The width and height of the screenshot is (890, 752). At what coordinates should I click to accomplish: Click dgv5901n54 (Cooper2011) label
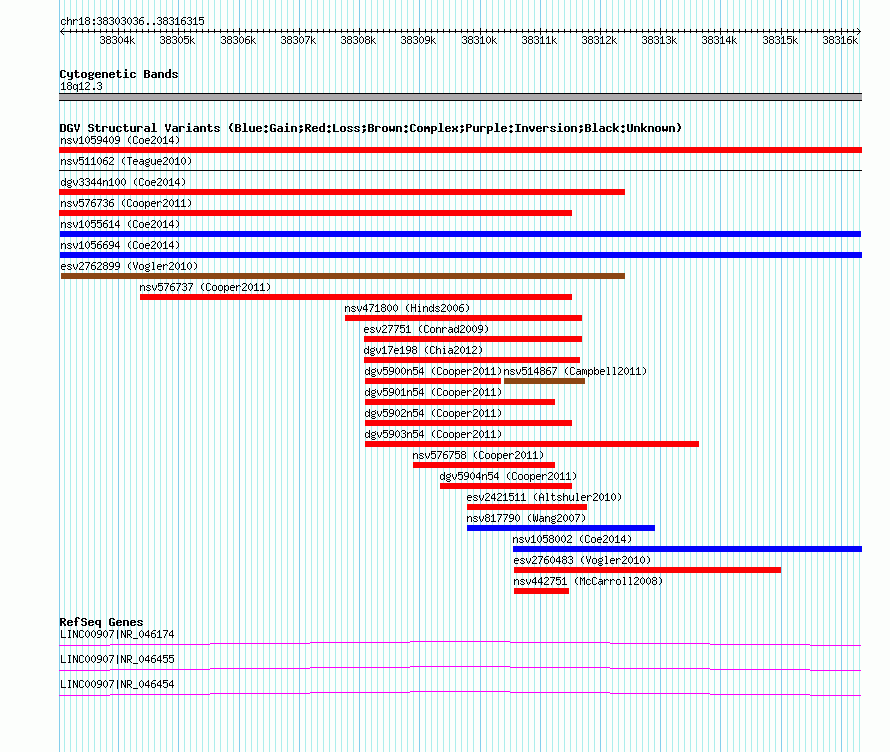(x=433, y=392)
